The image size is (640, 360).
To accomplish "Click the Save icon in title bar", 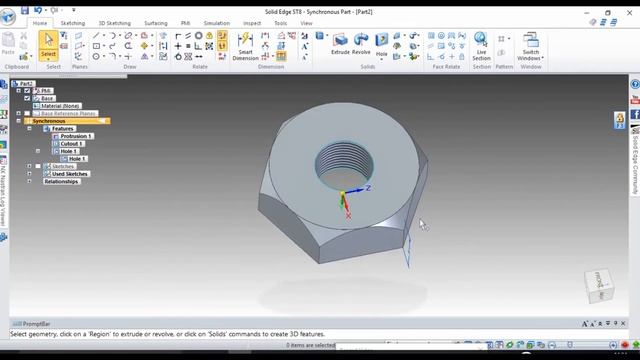I will (x=25, y=10).
